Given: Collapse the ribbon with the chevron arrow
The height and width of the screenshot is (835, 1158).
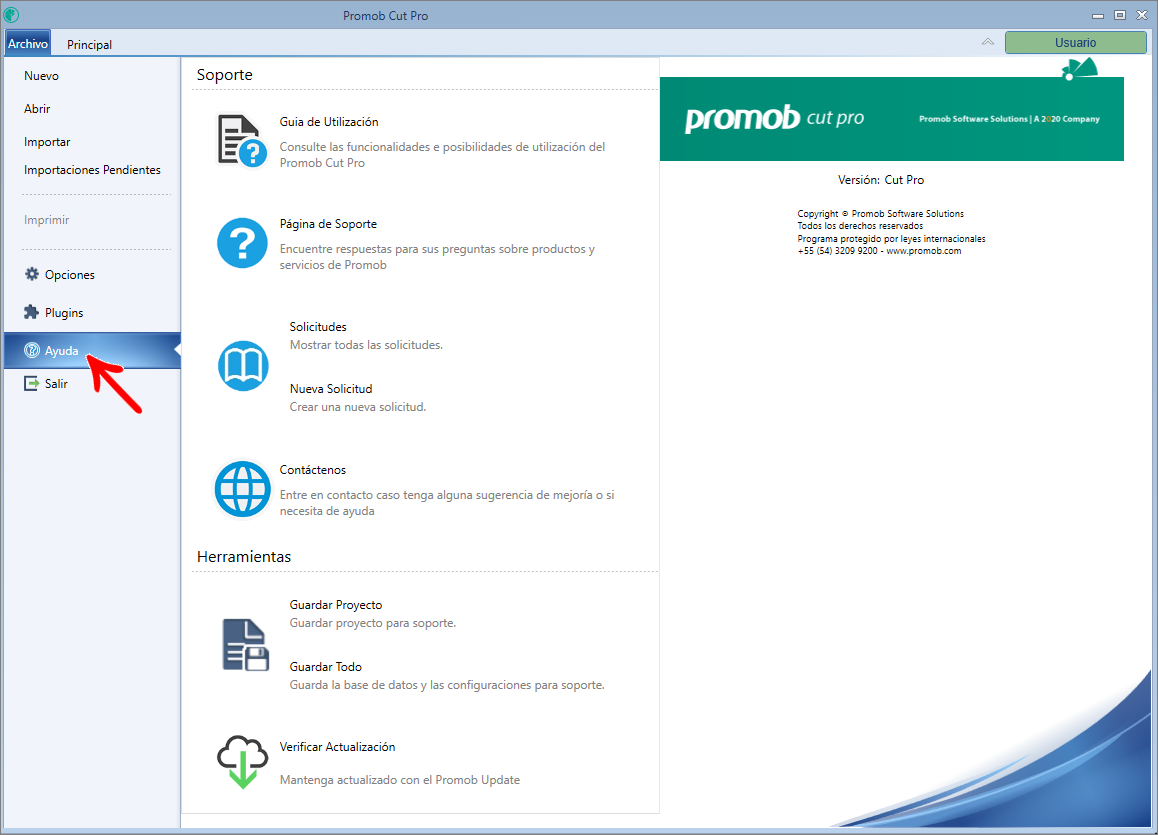Looking at the screenshot, I should tap(987, 42).
